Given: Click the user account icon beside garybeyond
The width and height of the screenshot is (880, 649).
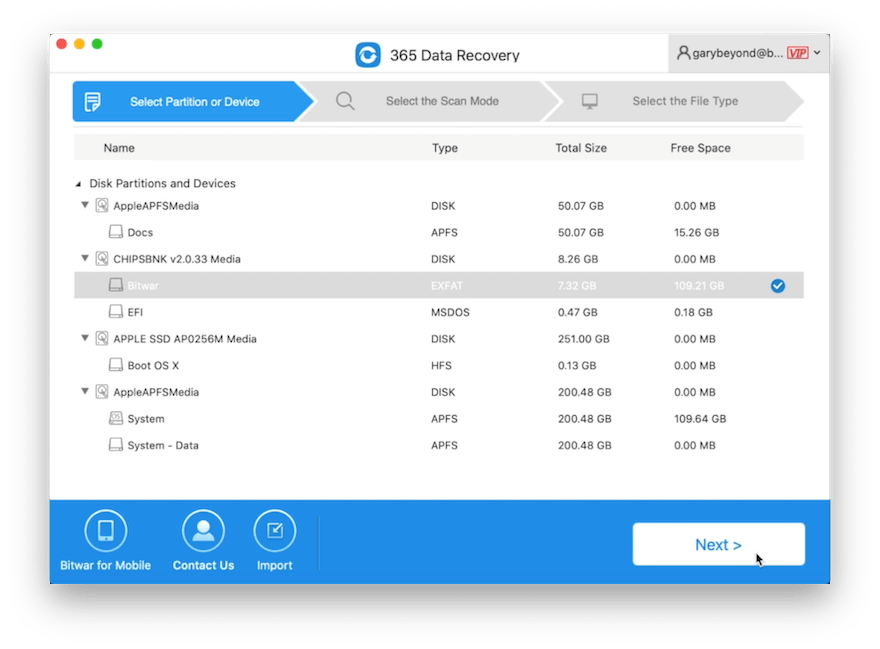Looking at the screenshot, I should point(683,53).
